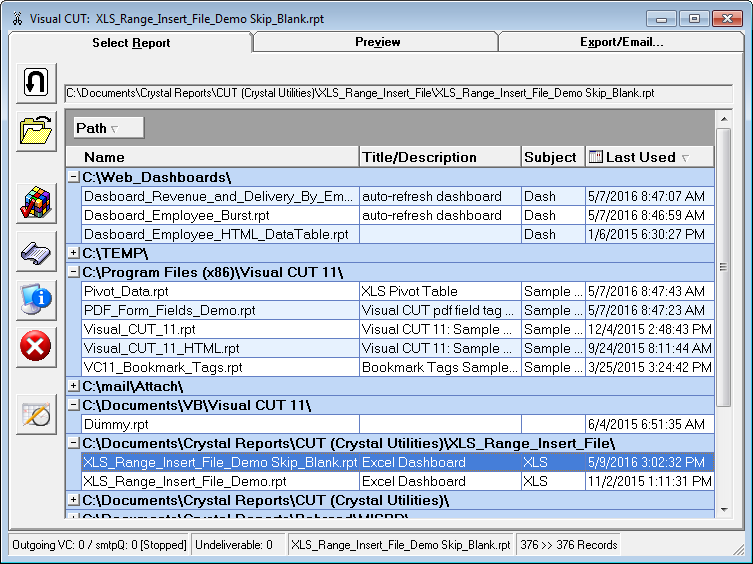This screenshot has width=753, height=564.
Task: Click the Rubik's cube checkmark icon
Action: tap(36, 203)
